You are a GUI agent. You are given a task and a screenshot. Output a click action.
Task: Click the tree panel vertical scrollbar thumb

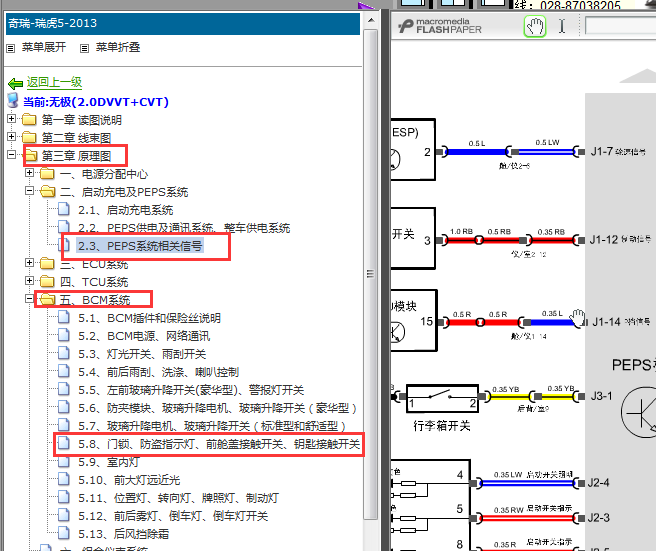tap(370, 274)
